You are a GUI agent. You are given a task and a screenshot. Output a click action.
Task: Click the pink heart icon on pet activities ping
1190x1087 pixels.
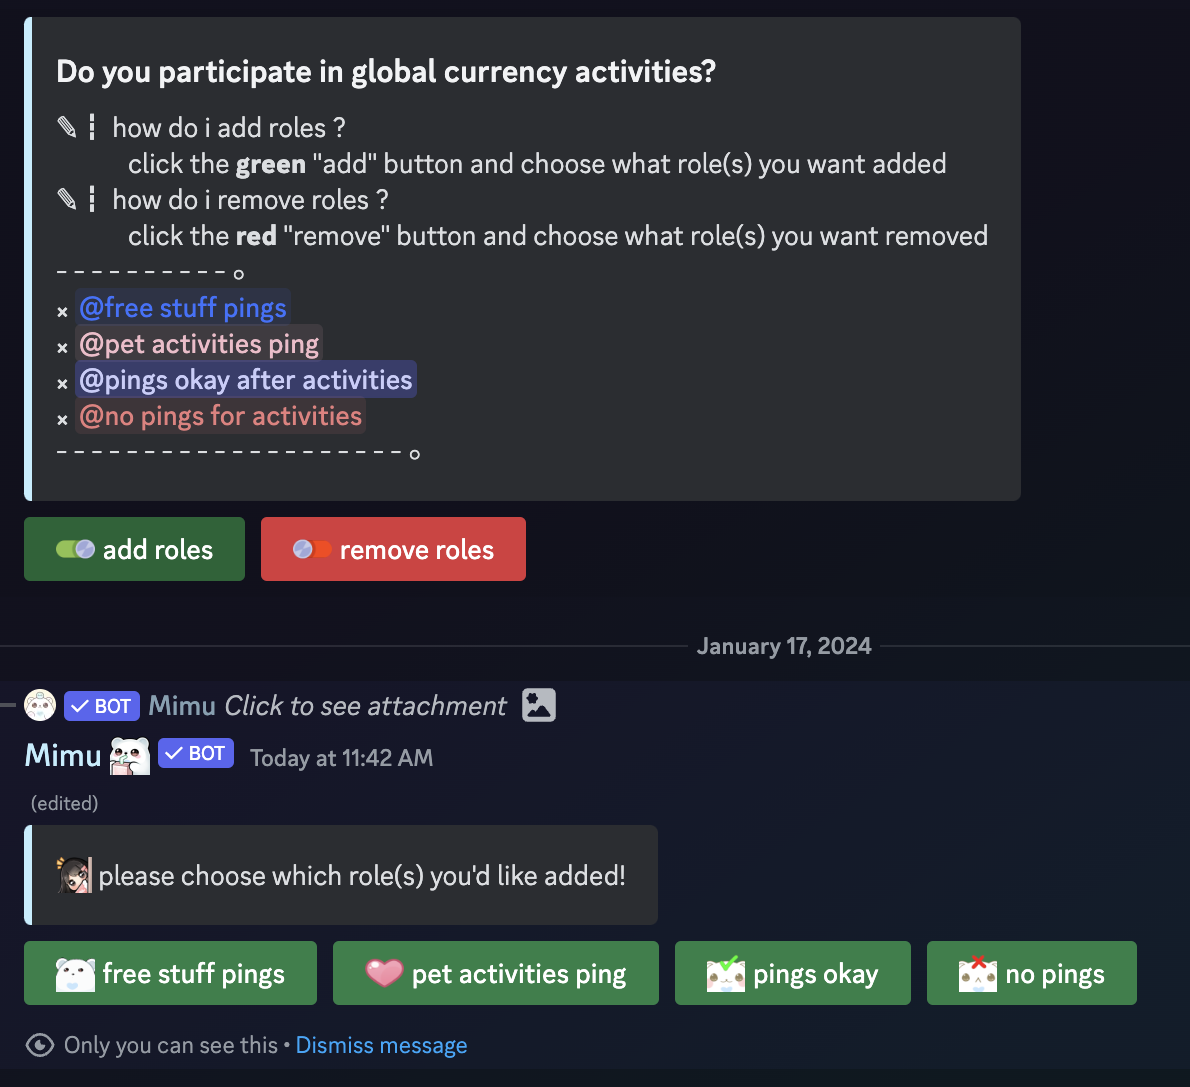[384, 973]
